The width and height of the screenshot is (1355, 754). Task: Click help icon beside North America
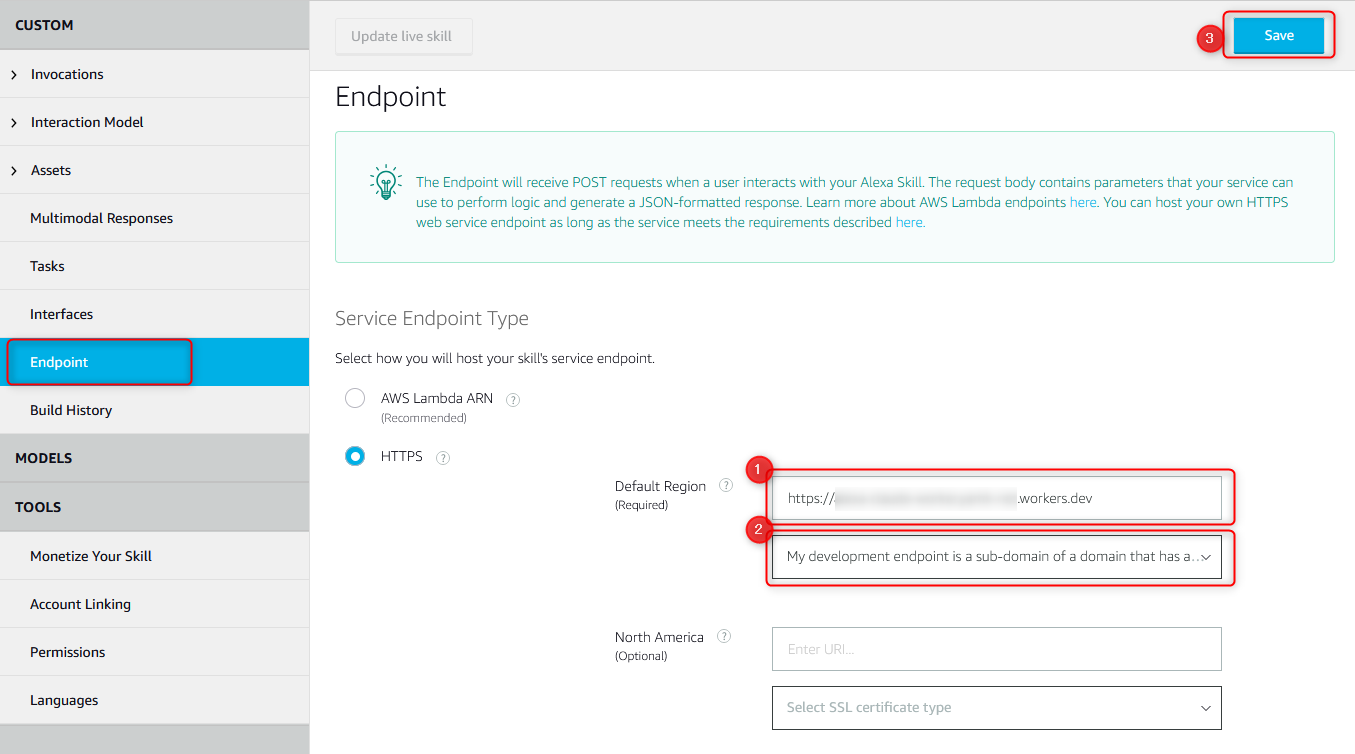[724, 636]
